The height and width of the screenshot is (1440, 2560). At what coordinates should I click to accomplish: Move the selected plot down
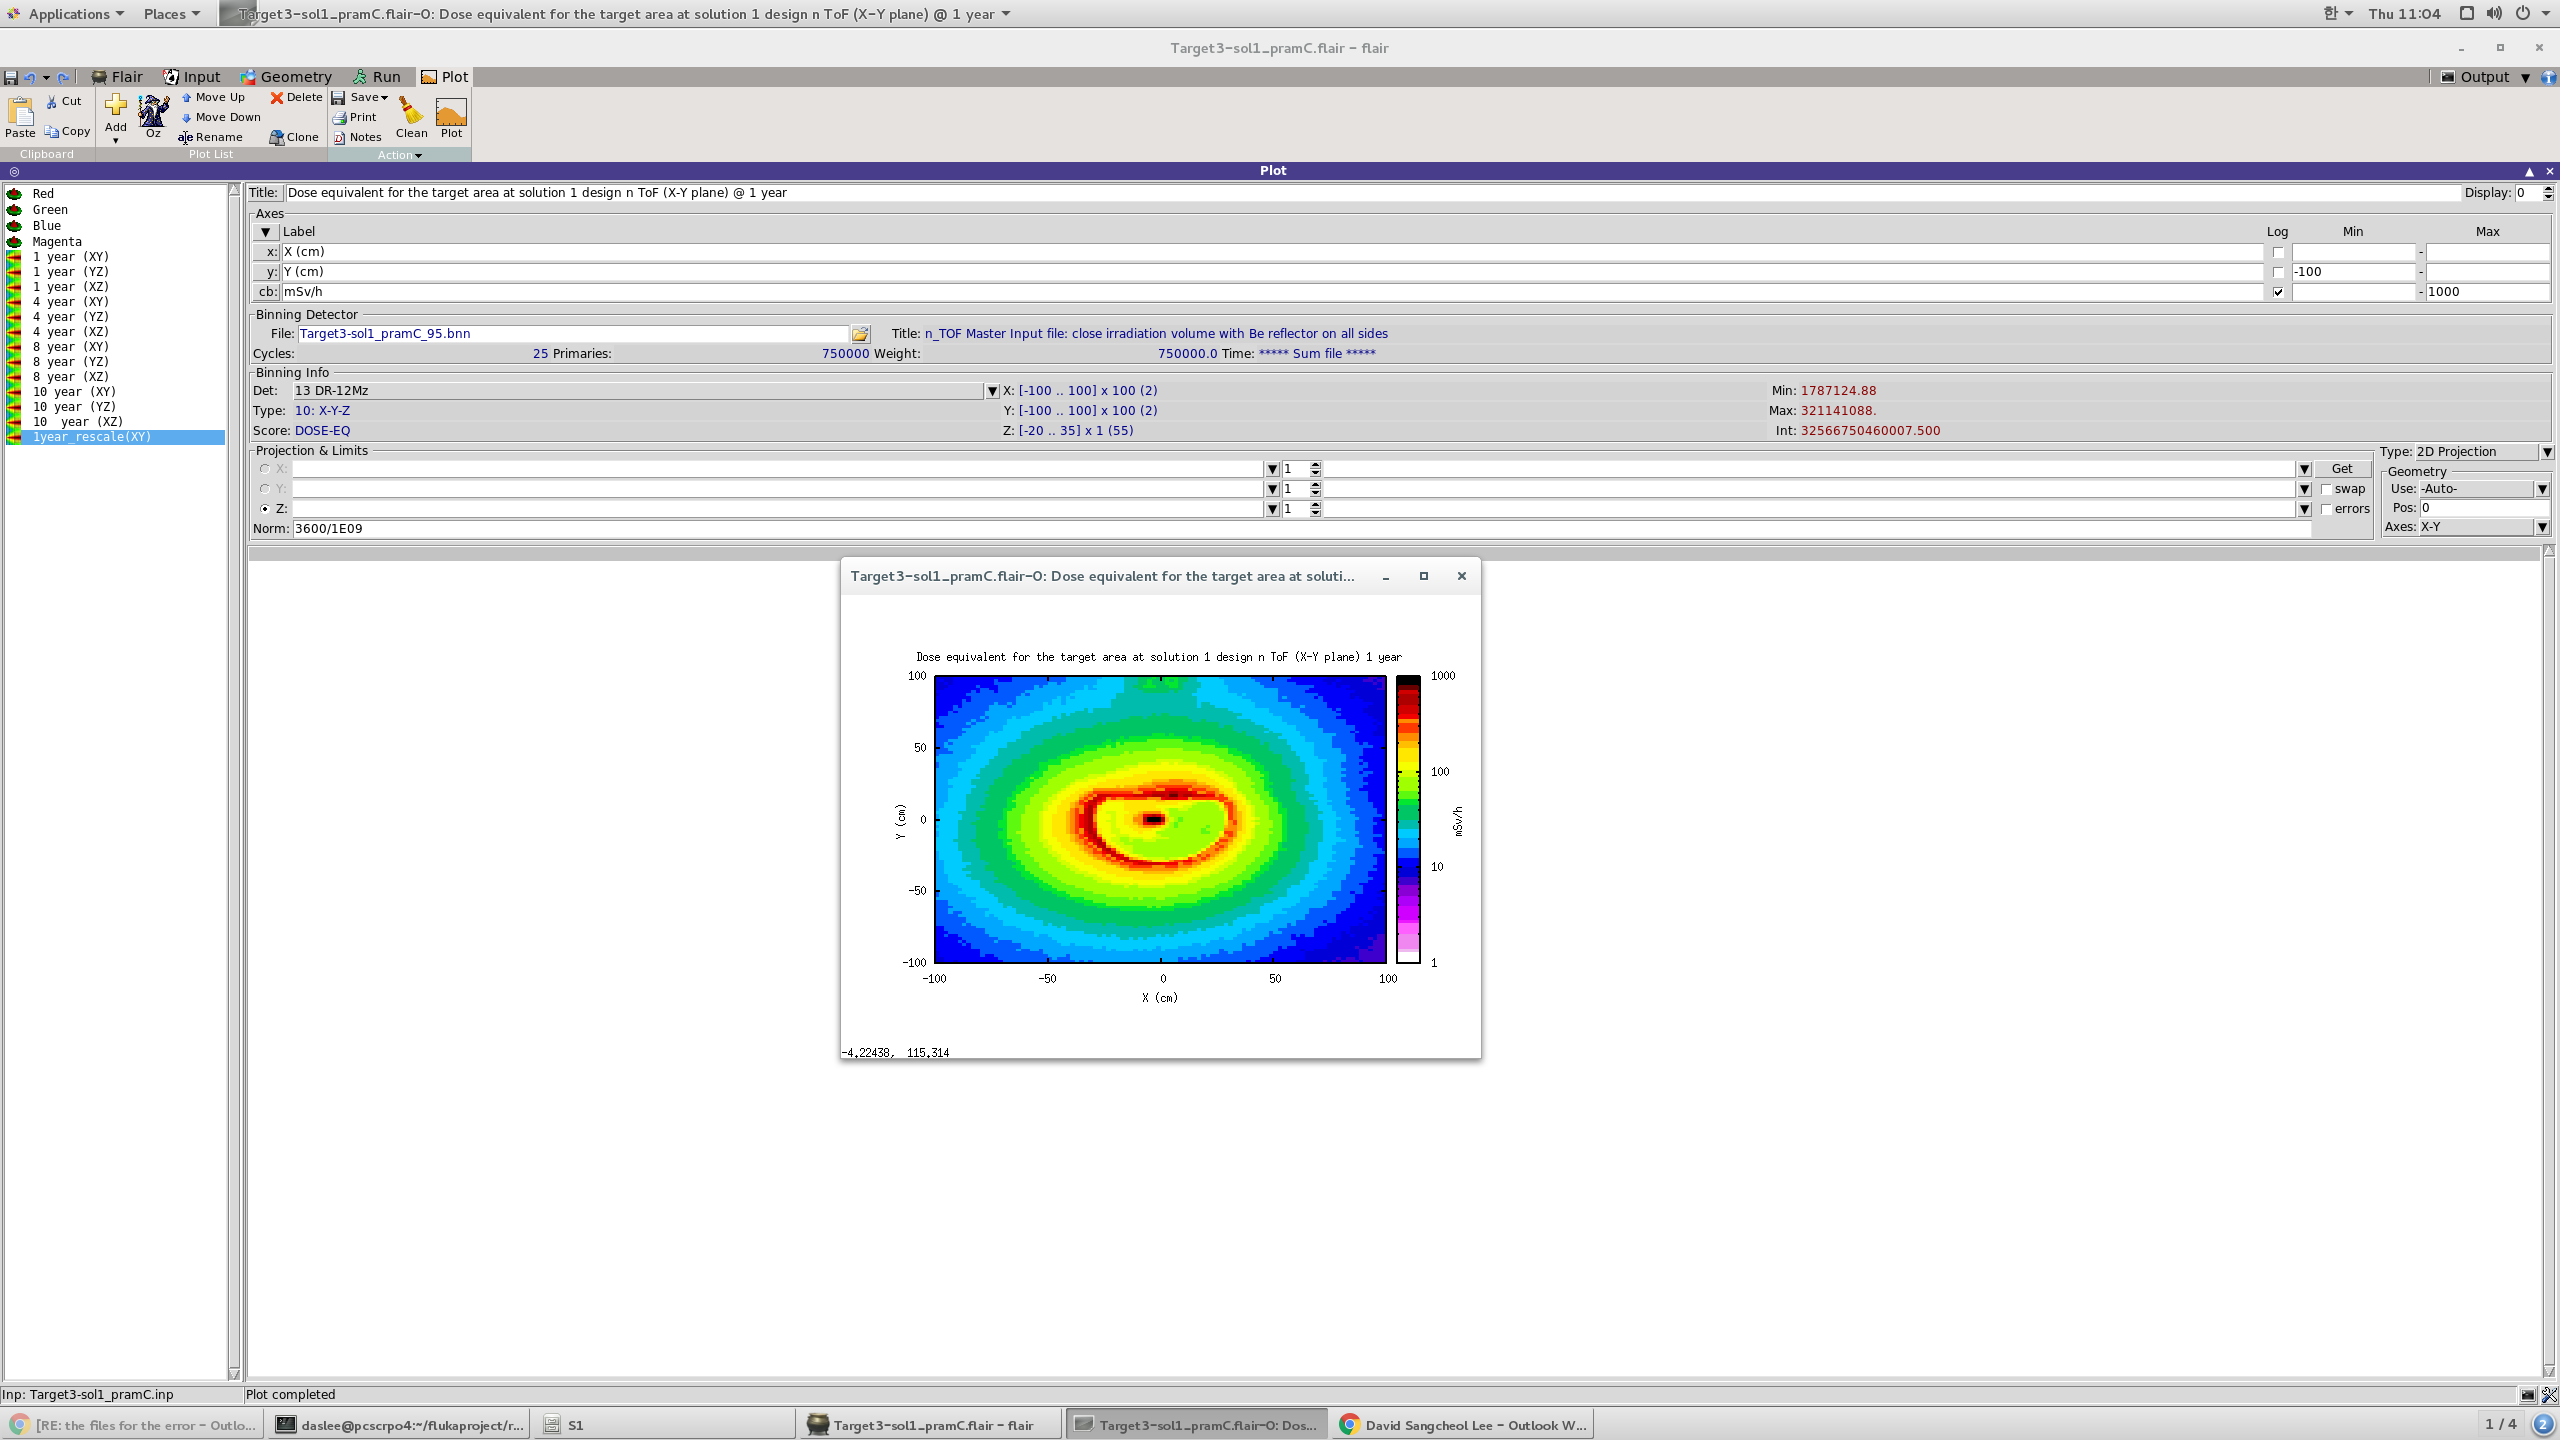point(221,117)
